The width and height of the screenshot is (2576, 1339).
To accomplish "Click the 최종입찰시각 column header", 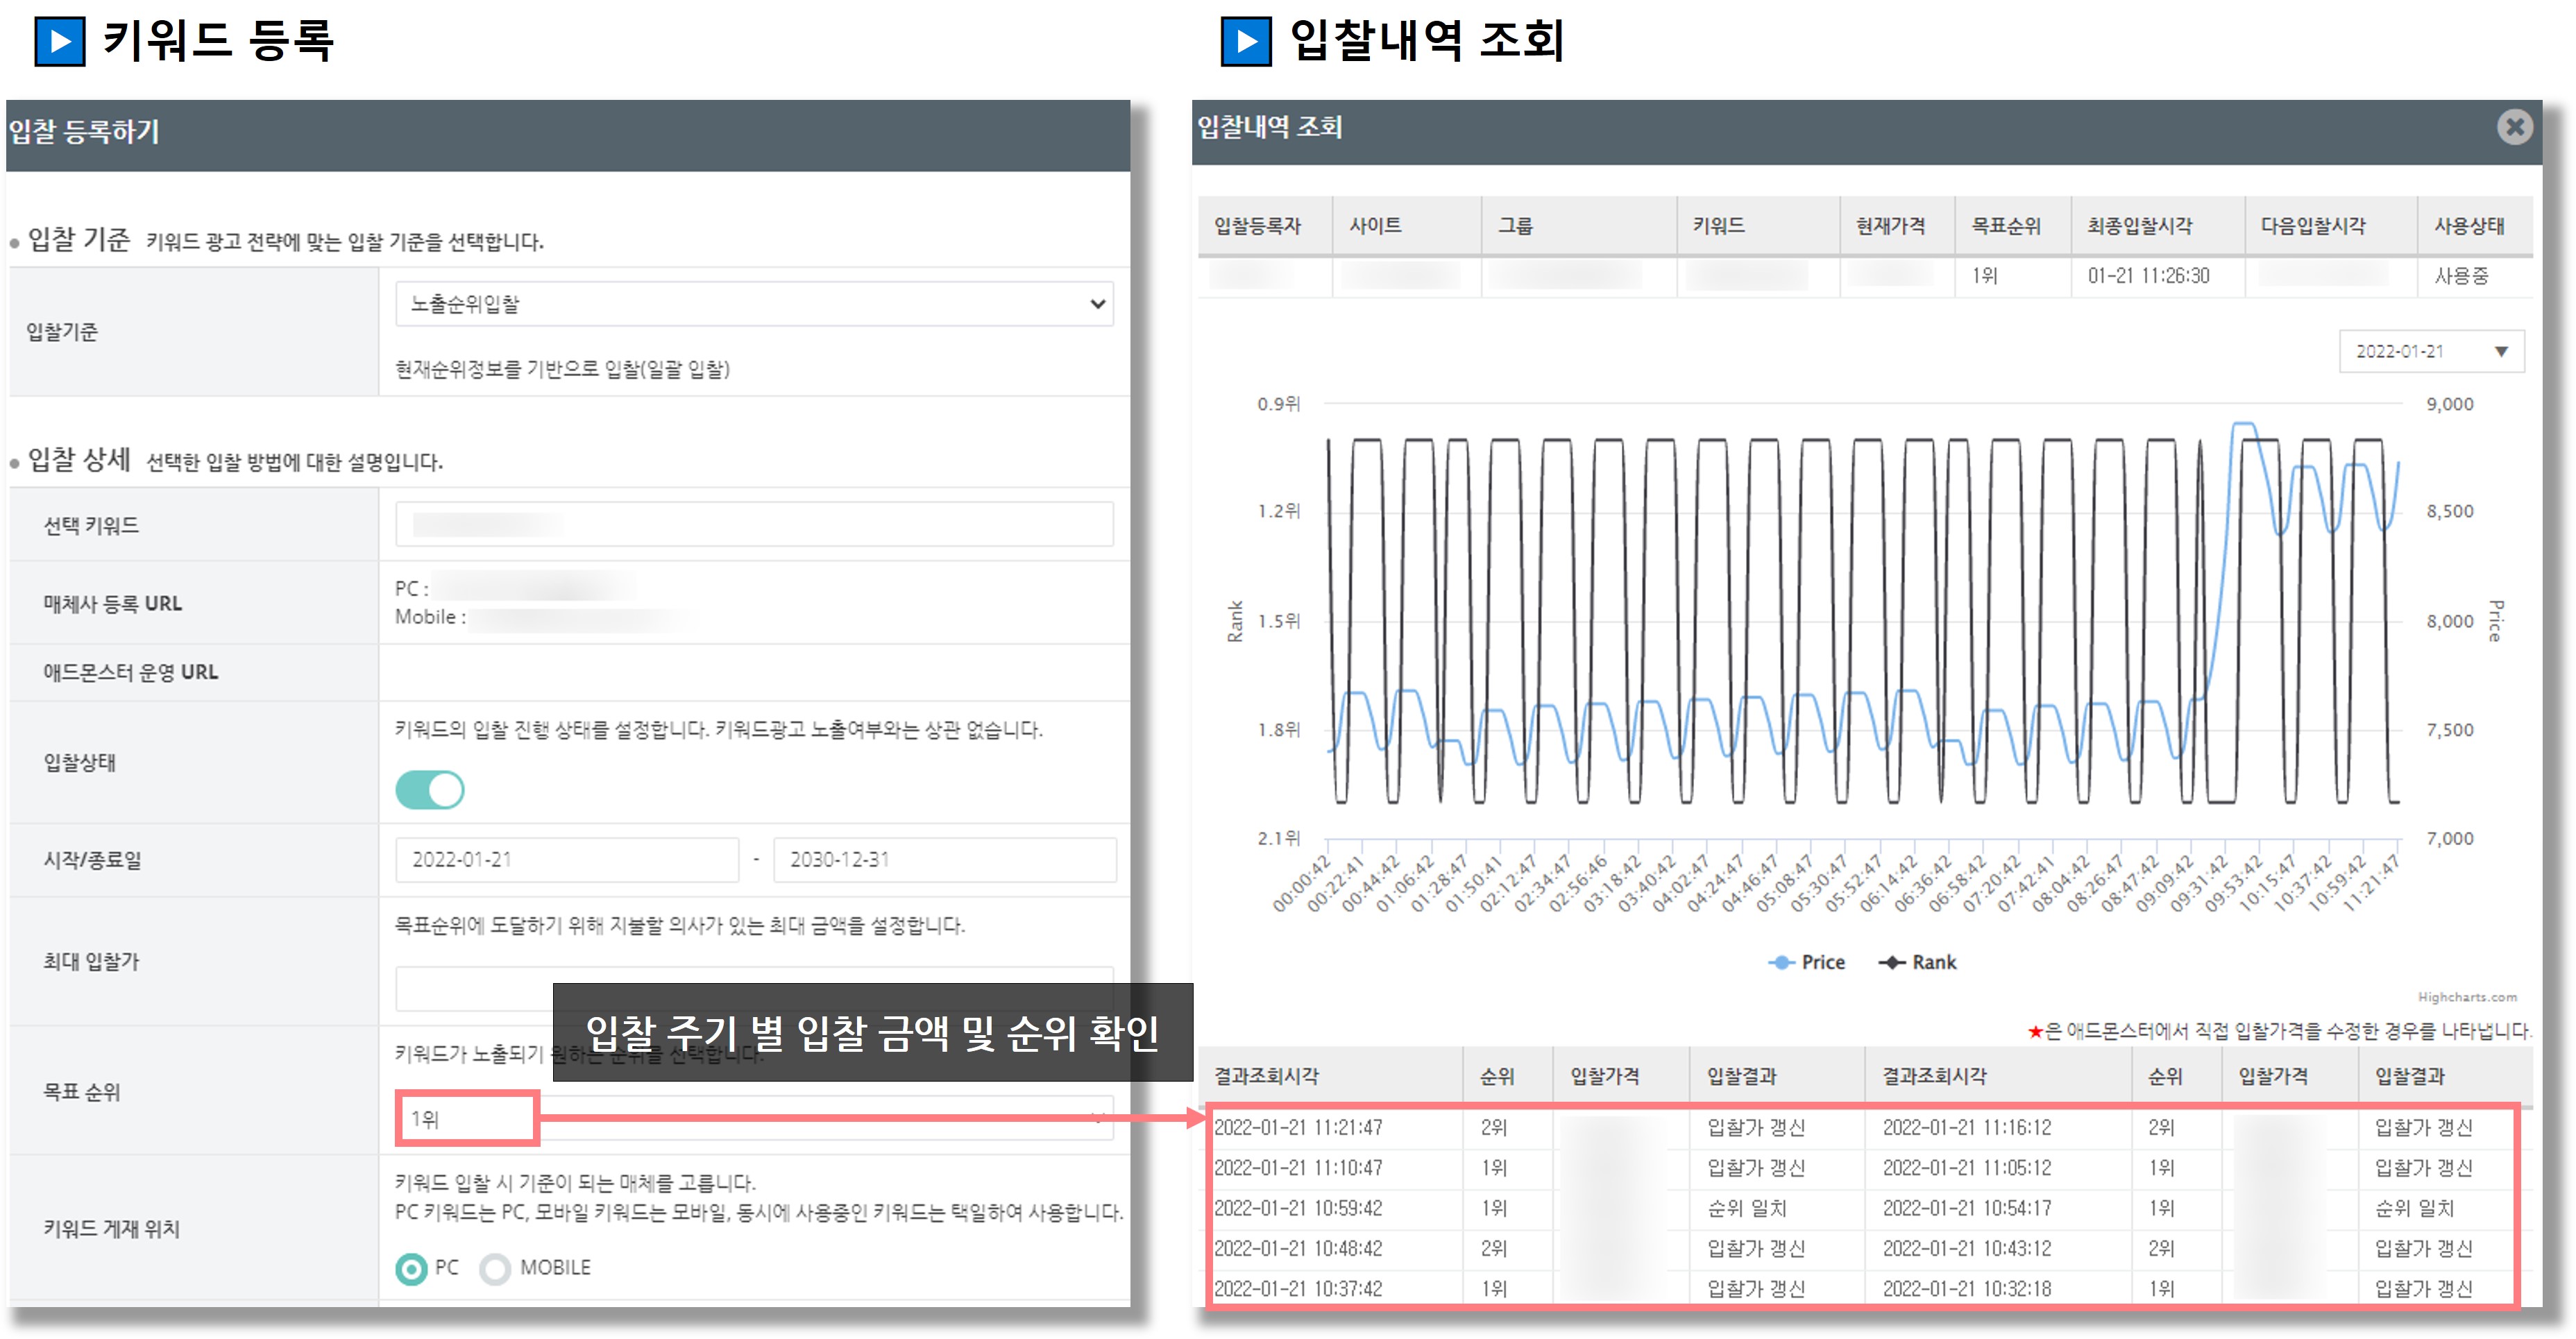I will point(2139,226).
